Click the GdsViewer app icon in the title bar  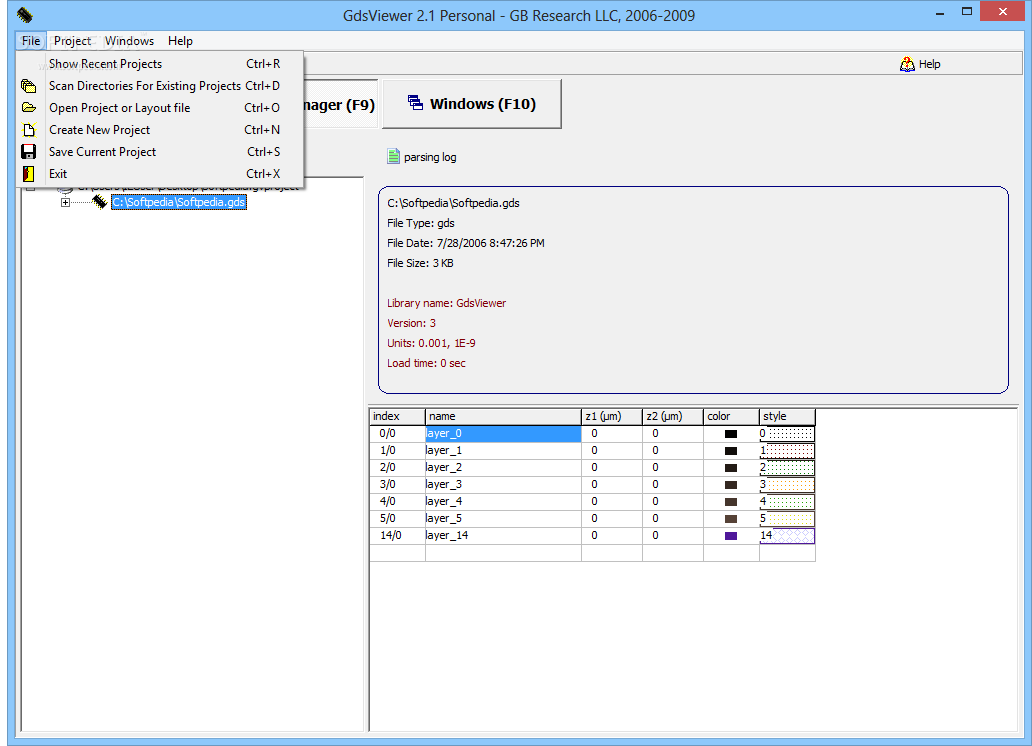(24, 14)
